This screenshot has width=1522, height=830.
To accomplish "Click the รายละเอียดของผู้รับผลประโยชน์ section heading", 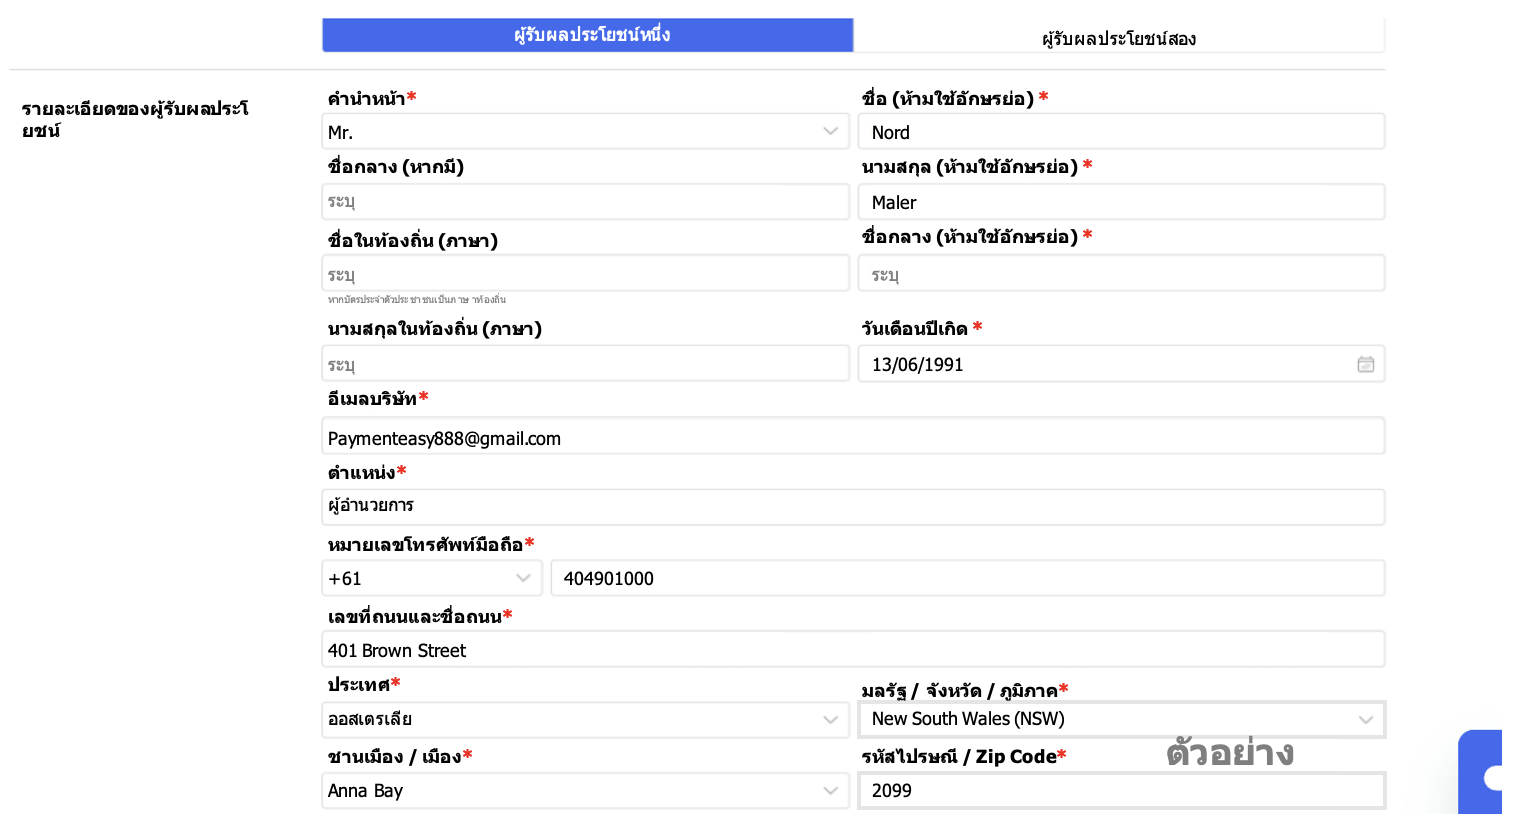I will (135, 119).
